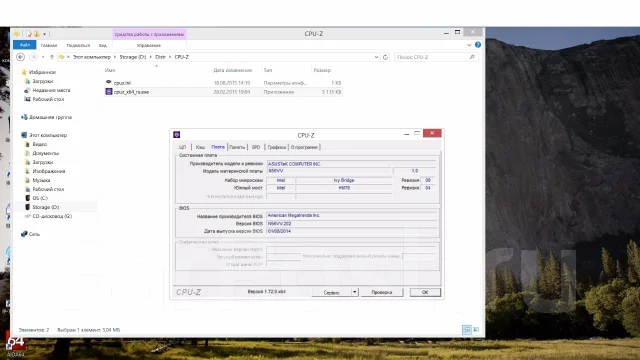Open the address bar history dropdown

click(x=376, y=57)
